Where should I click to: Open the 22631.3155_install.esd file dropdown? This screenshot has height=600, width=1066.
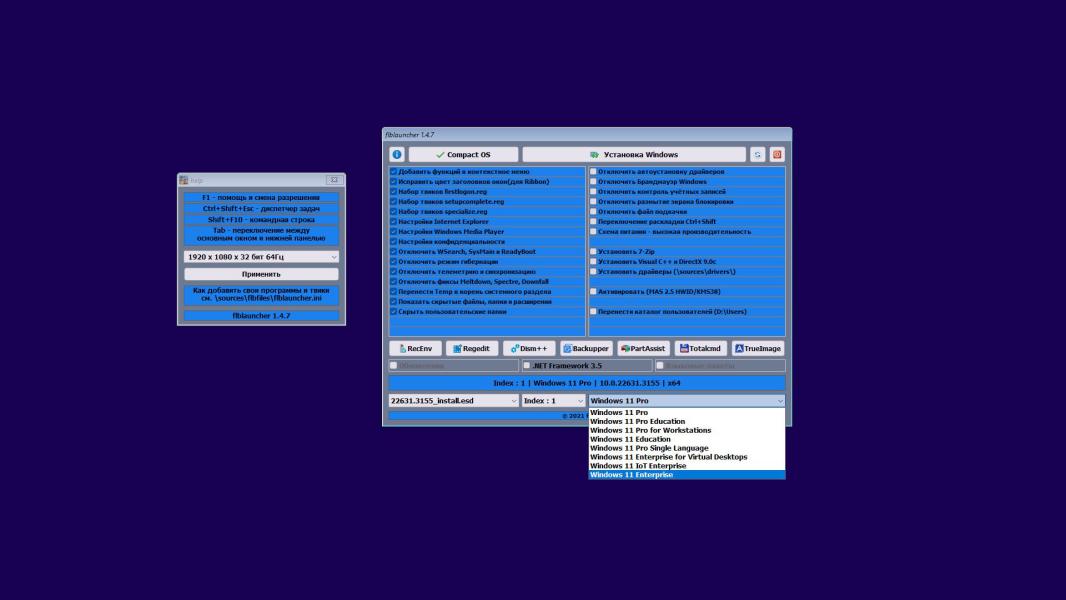tap(453, 401)
